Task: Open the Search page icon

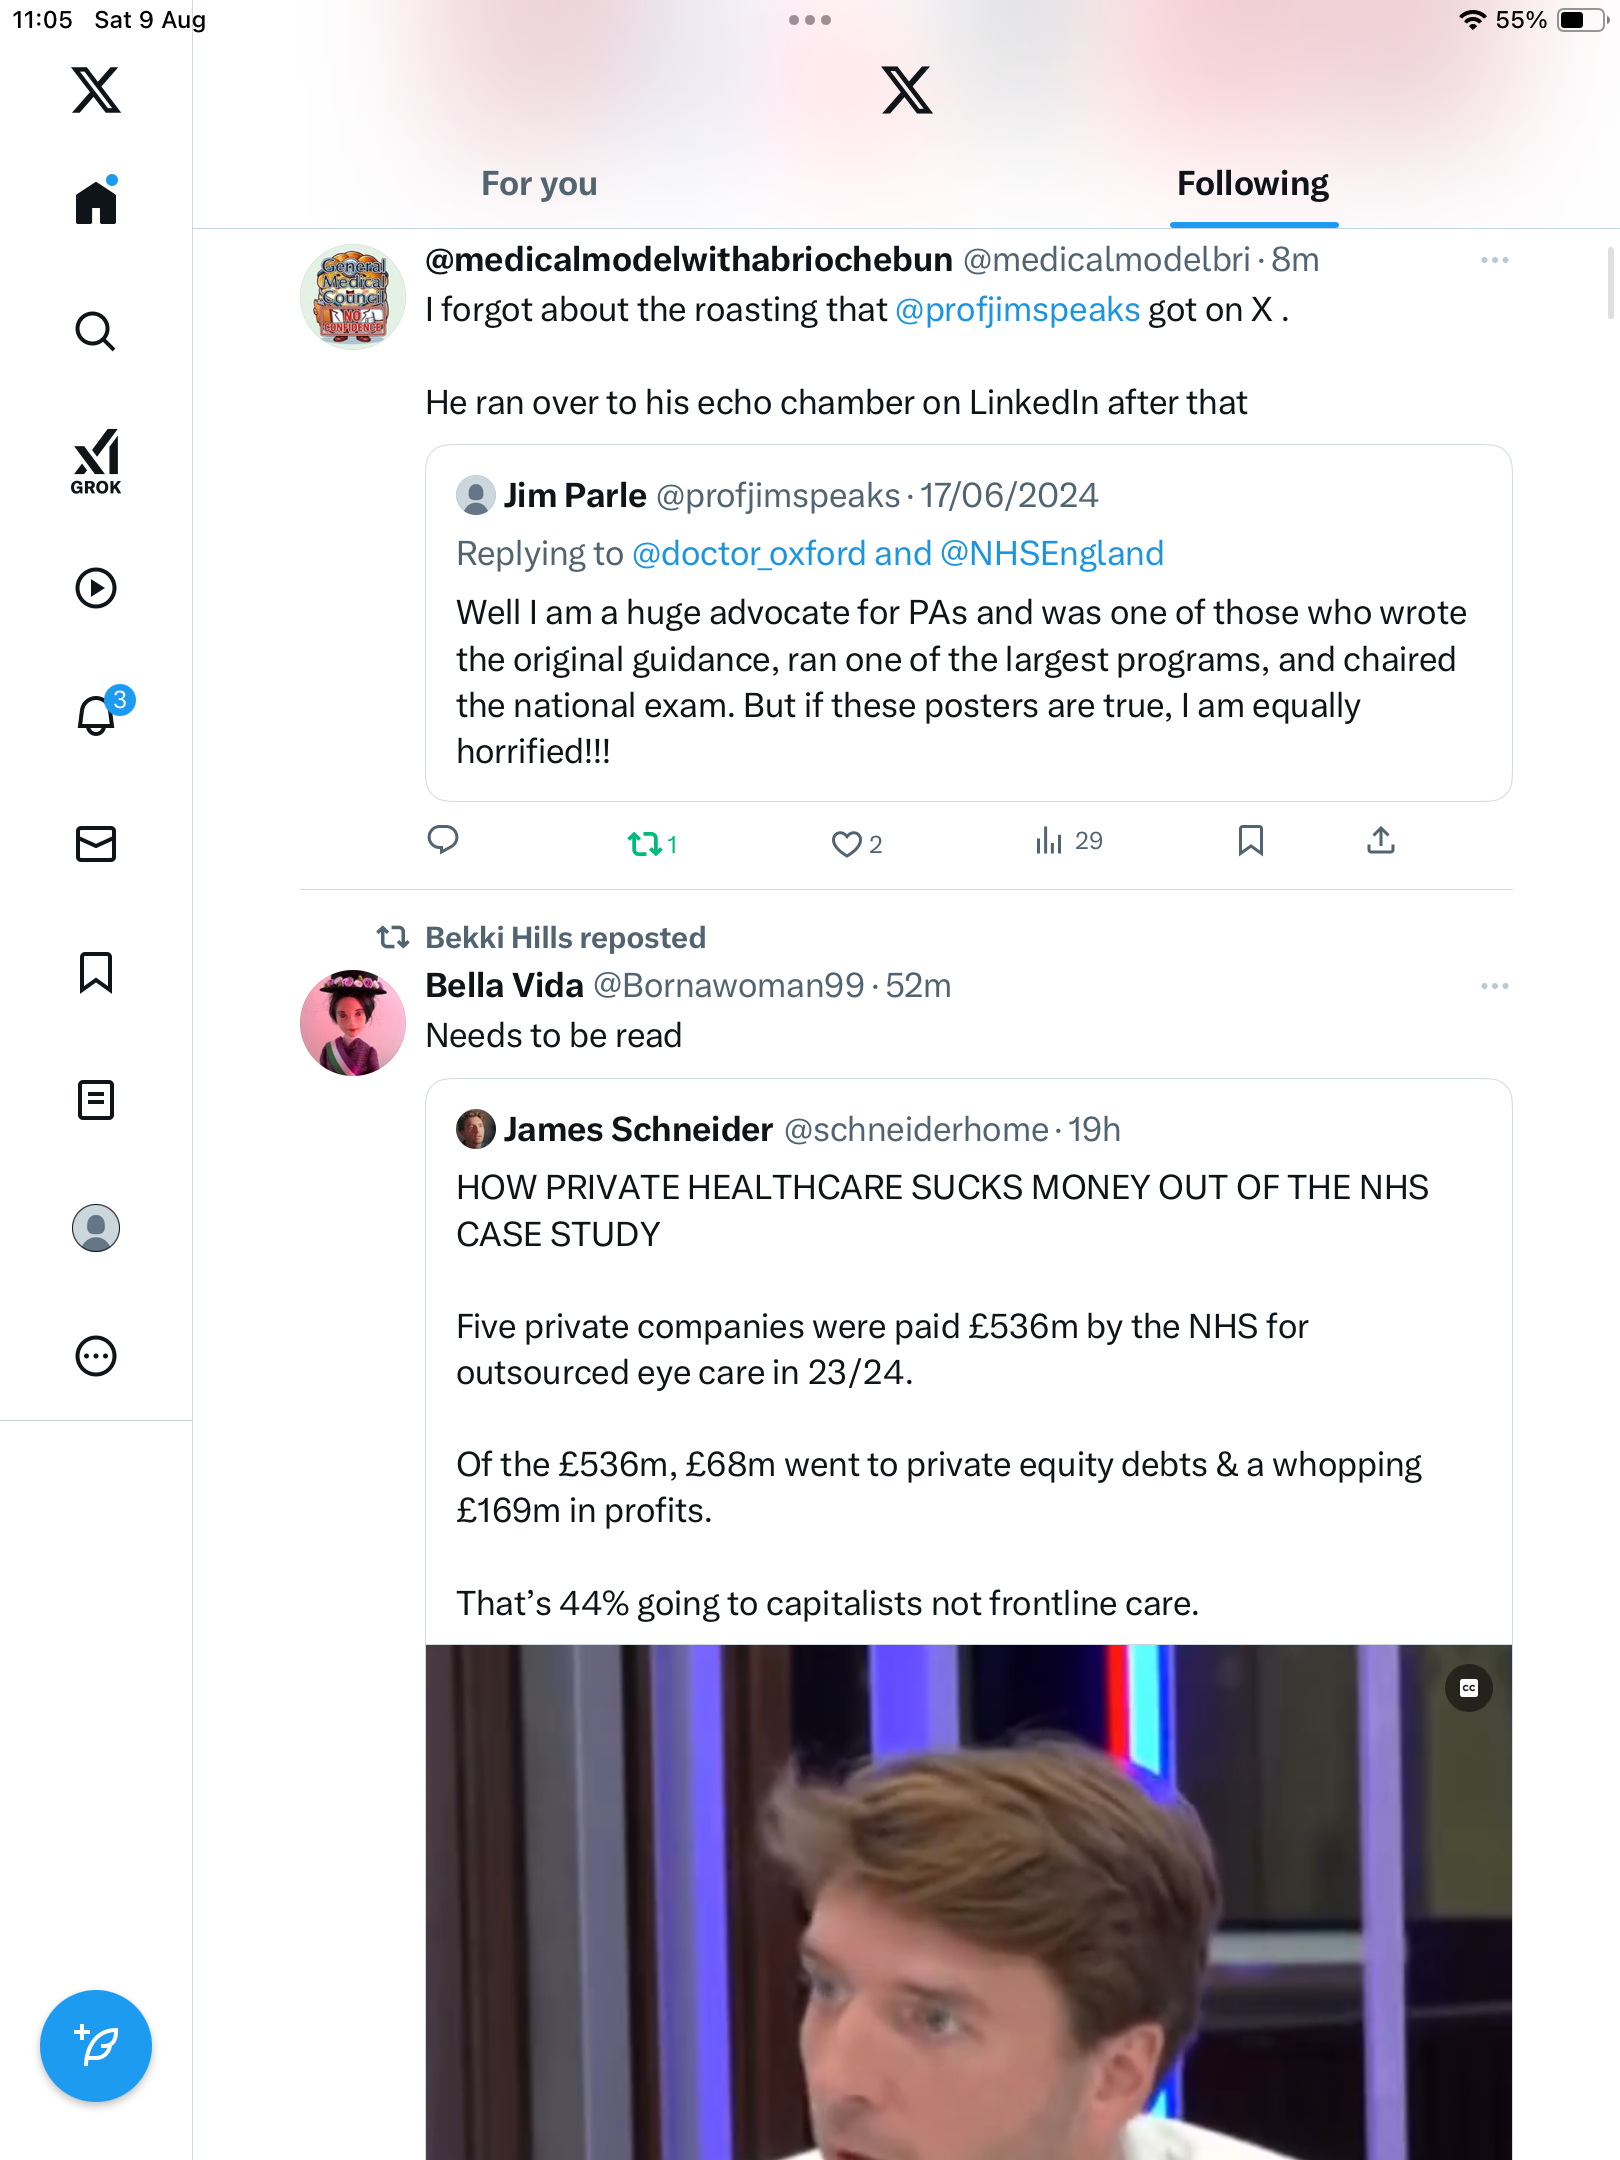Action: (x=96, y=332)
